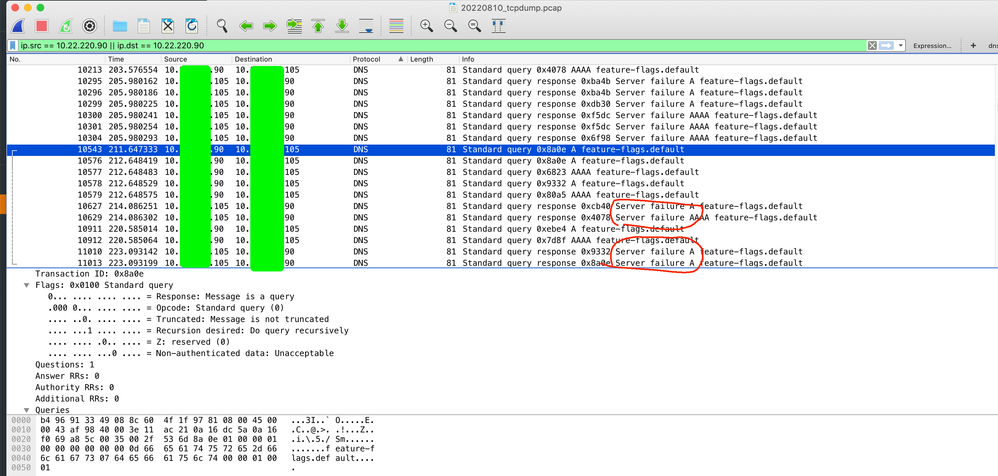The width and height of the screenshot is (998, 476).
Task: Select packet 10299 response 0xdb30
Action: point(502,104)
